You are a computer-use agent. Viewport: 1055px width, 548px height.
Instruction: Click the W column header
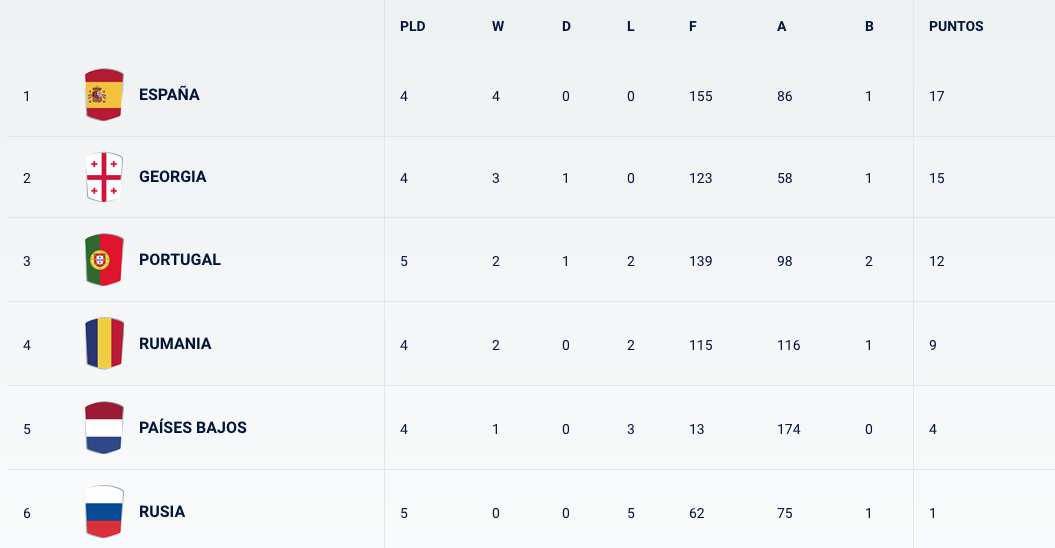(498, 26)
